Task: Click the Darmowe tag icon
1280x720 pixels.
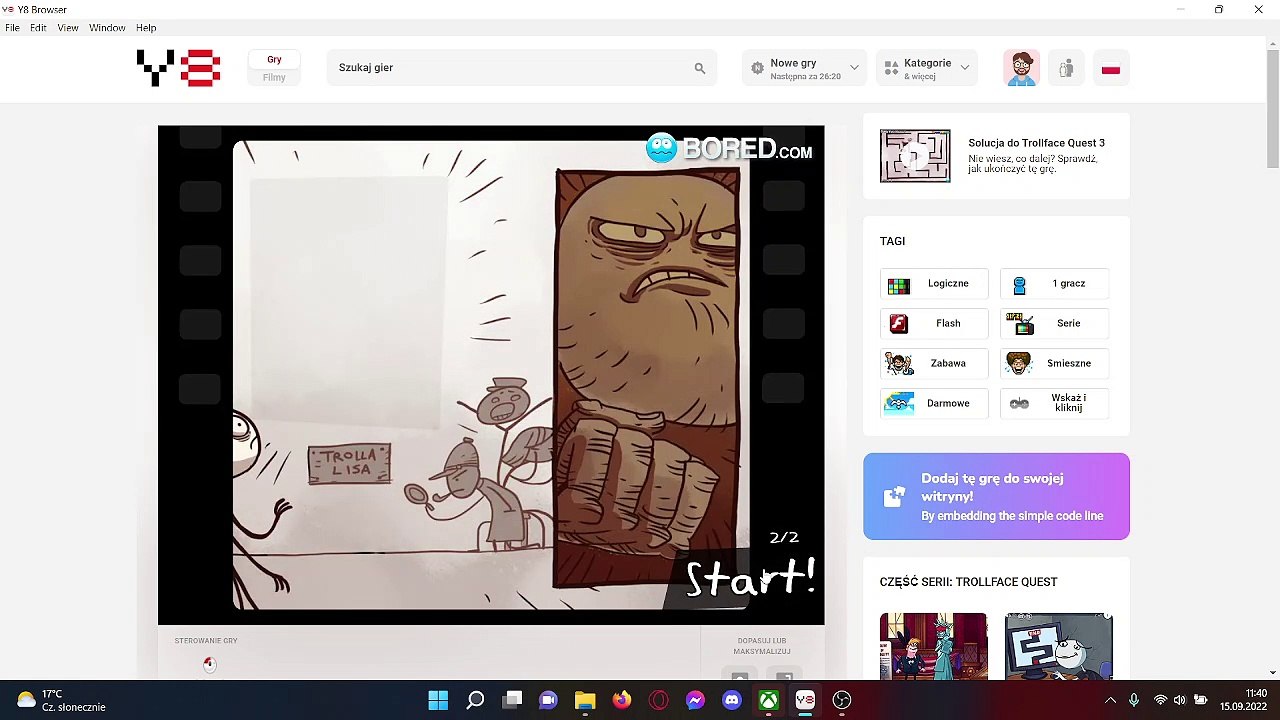Action: click(899, 403)
